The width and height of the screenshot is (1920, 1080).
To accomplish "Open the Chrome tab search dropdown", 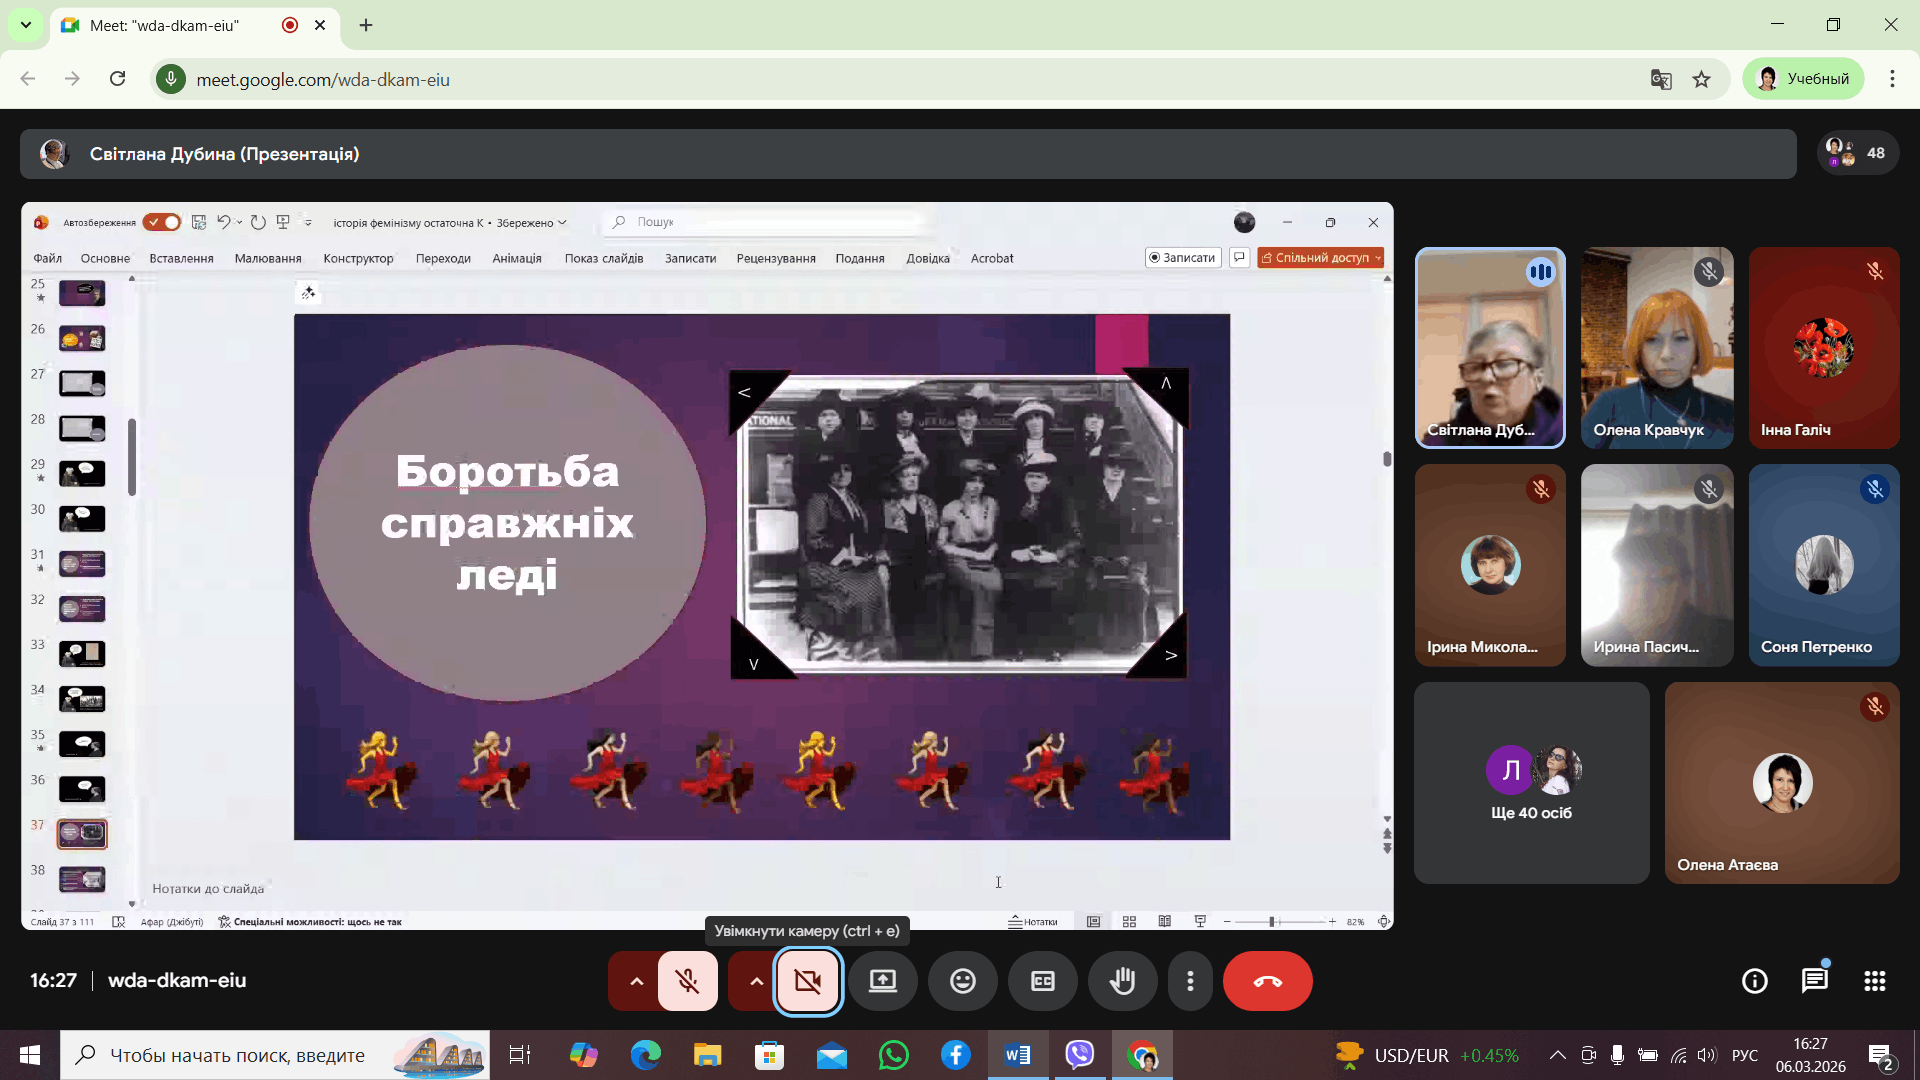I will tap(26, 25).
